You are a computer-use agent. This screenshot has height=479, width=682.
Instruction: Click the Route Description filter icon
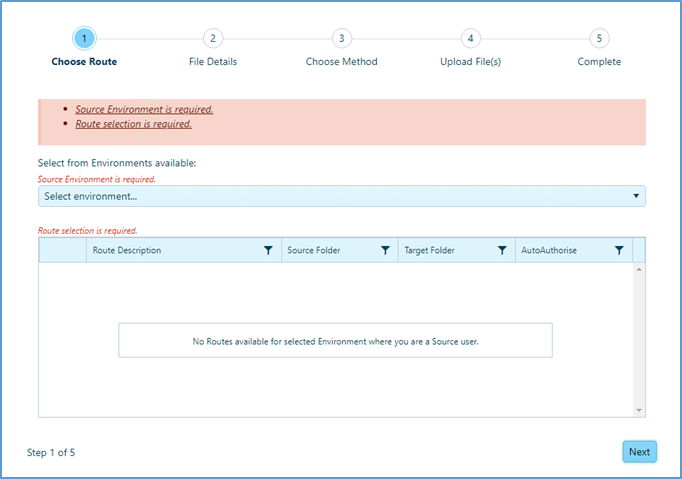(x=268, y=251)
